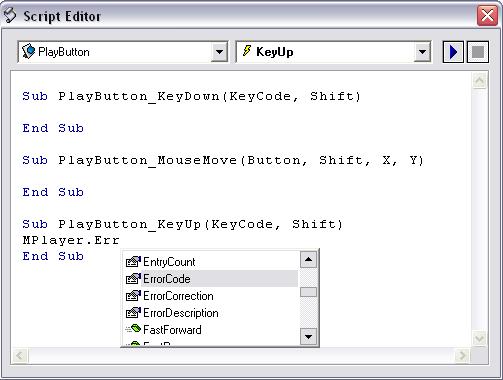Click the Sub PlayButton_MouseMove code line

coord(223,161)
